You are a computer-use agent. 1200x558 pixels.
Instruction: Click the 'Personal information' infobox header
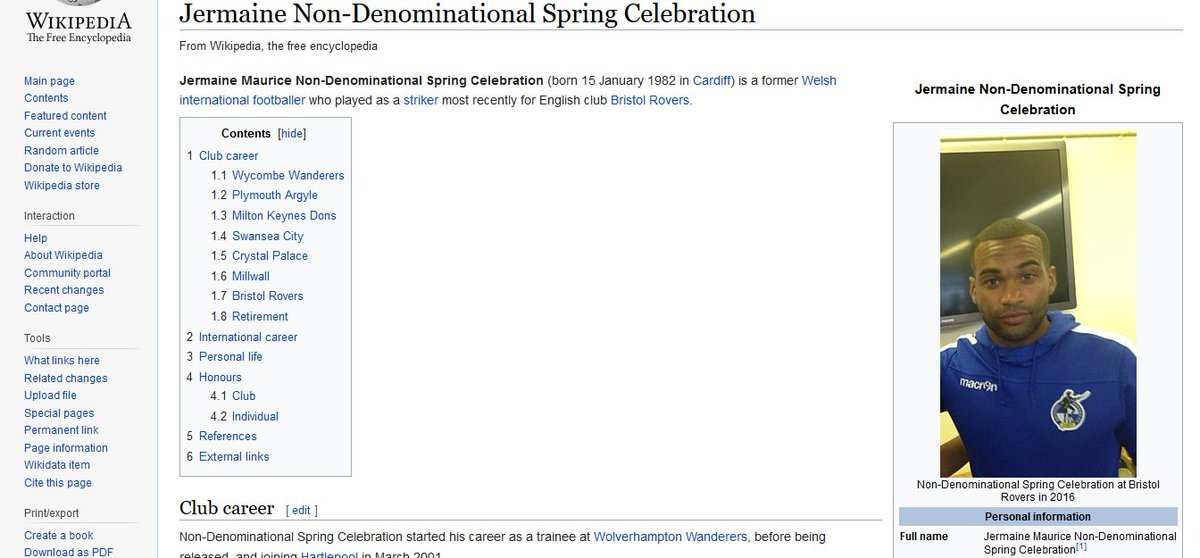[1037, 517]
